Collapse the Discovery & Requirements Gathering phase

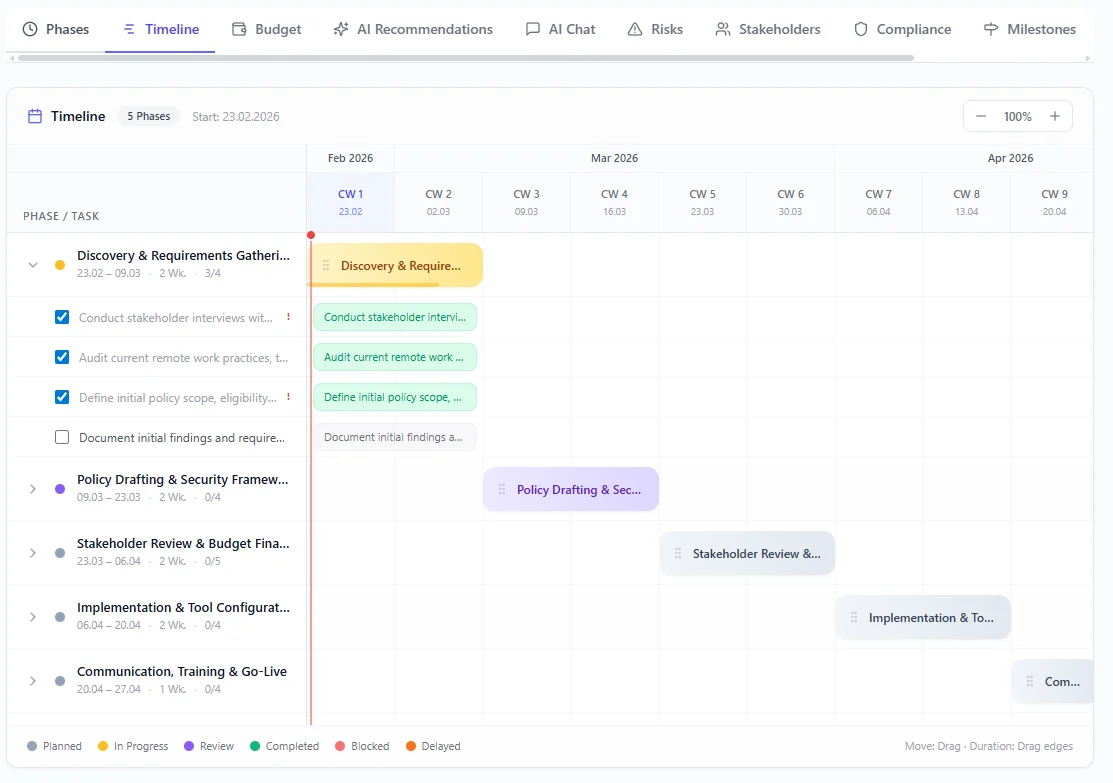31,265
